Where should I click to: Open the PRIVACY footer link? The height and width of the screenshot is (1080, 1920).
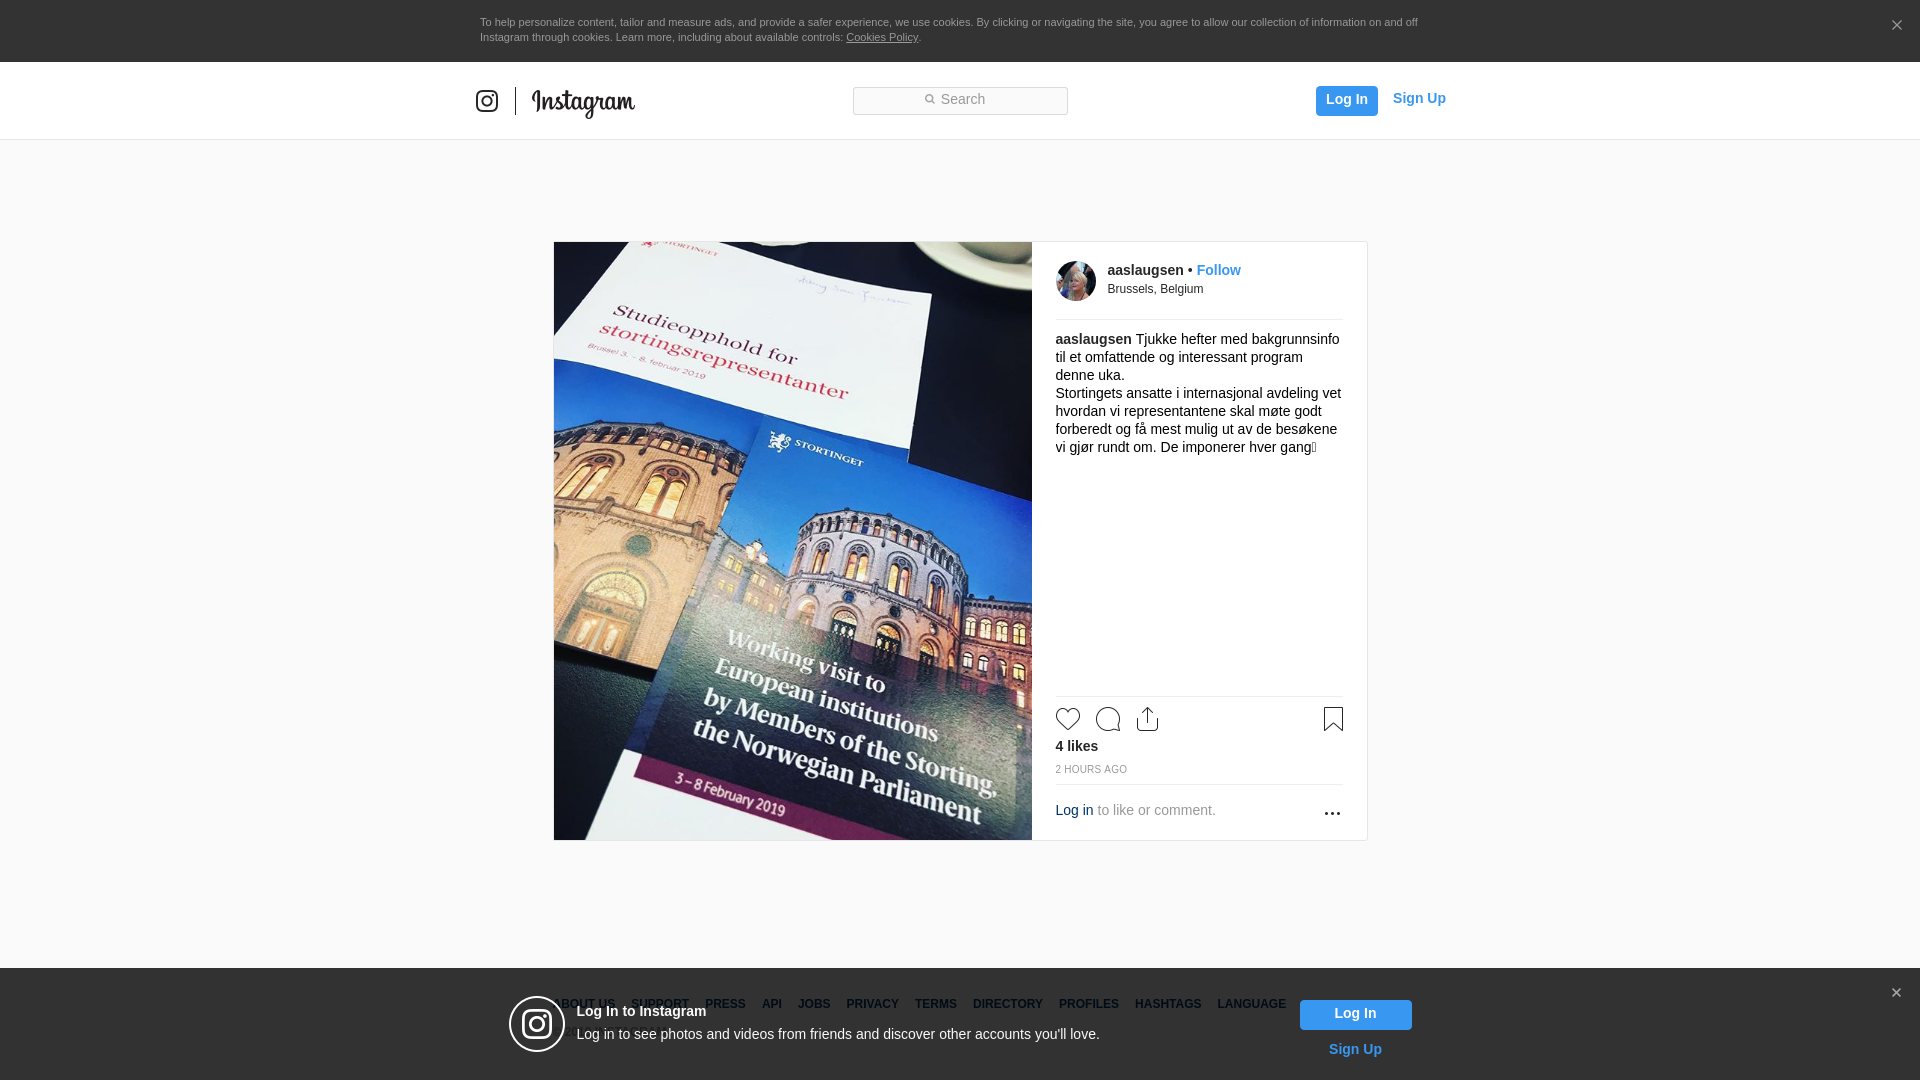pos(872,1004)
